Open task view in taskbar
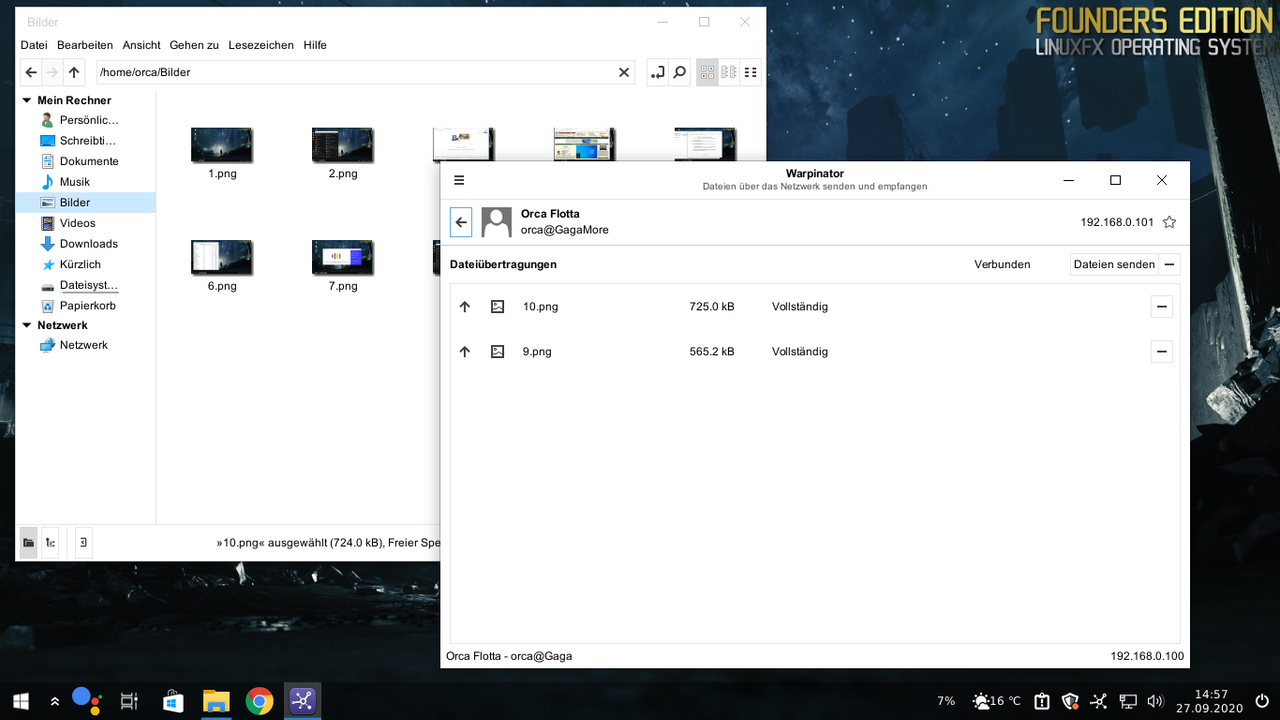 (129, 702)
